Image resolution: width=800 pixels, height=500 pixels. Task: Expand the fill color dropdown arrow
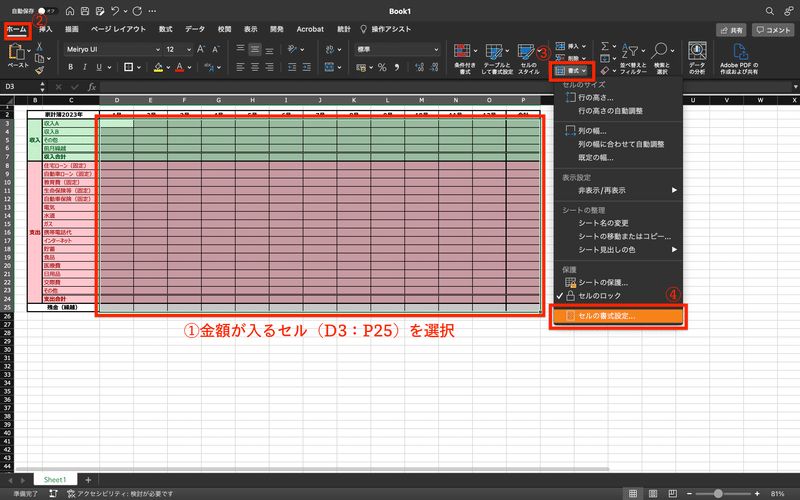point(168,67)
